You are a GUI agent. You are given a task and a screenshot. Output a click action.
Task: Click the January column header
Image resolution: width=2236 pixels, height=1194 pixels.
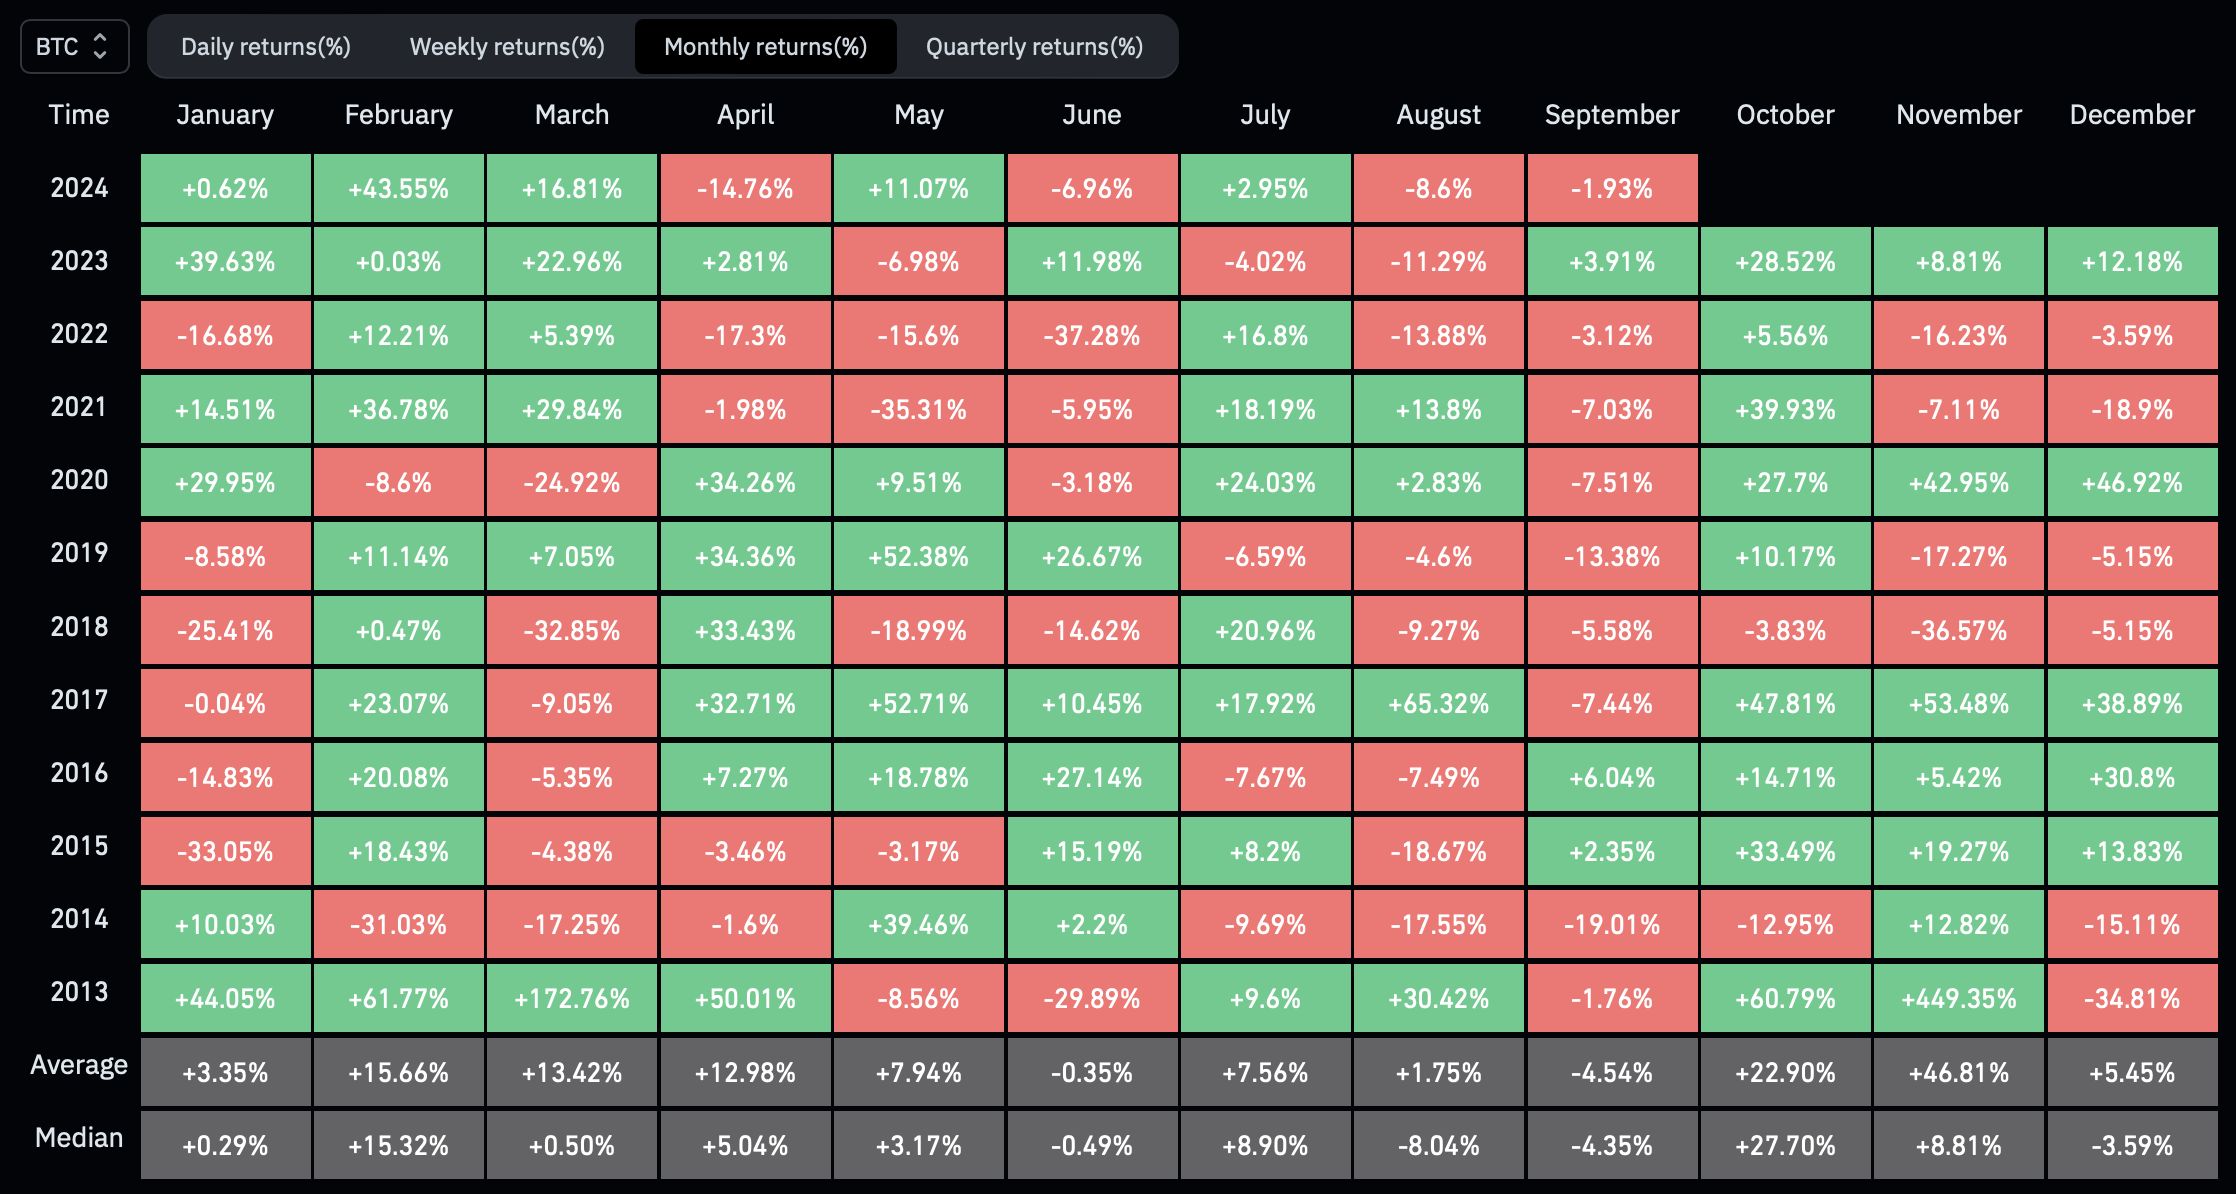pyautogui.click(x=225, y=115)
